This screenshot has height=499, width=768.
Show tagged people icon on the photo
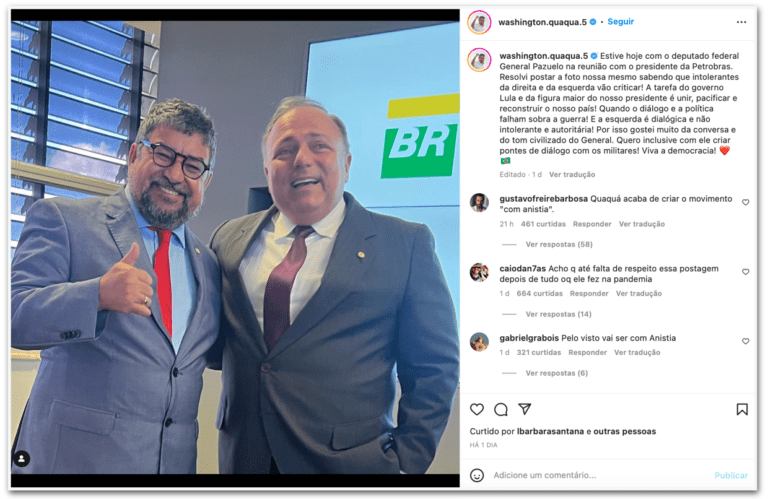(x=22, y=459)
